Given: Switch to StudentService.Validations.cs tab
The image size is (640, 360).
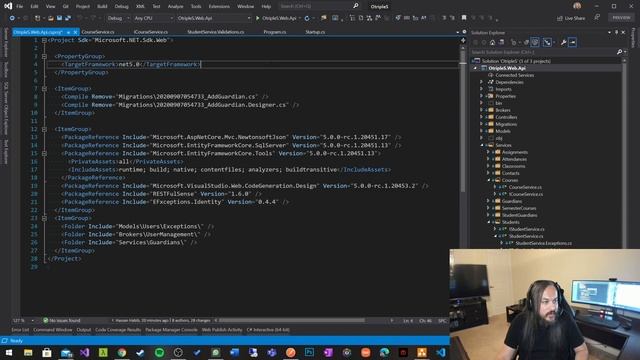Looking at the screenshot, I should (216, 32).
